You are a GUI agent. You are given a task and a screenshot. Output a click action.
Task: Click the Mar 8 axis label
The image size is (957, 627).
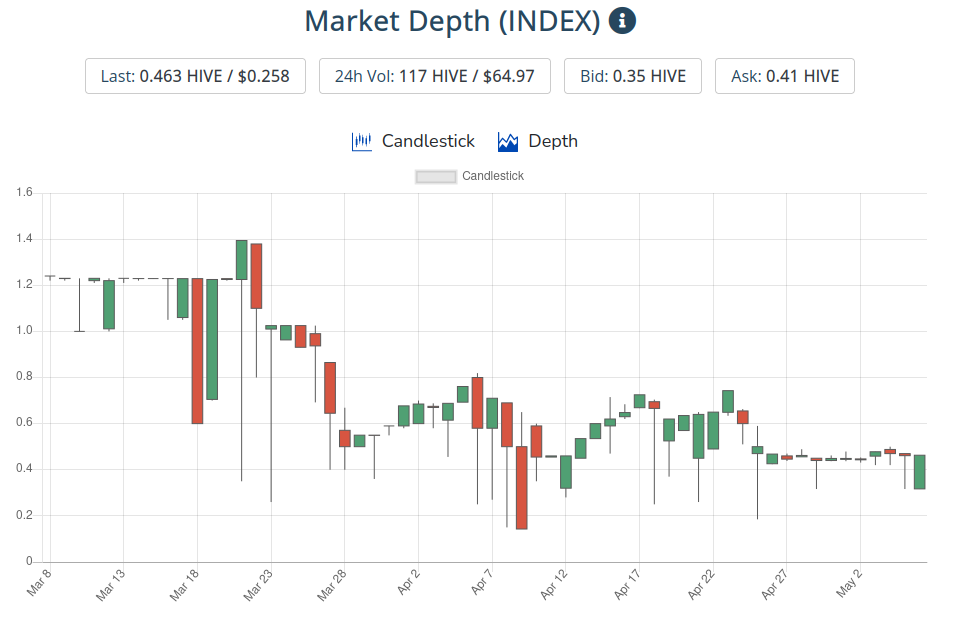pos(39,582)
